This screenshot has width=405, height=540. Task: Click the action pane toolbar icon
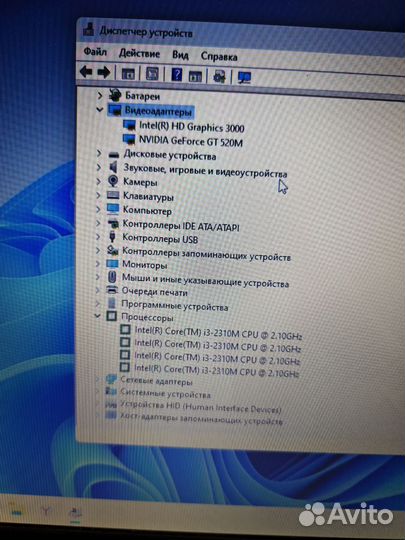[195, 76]
